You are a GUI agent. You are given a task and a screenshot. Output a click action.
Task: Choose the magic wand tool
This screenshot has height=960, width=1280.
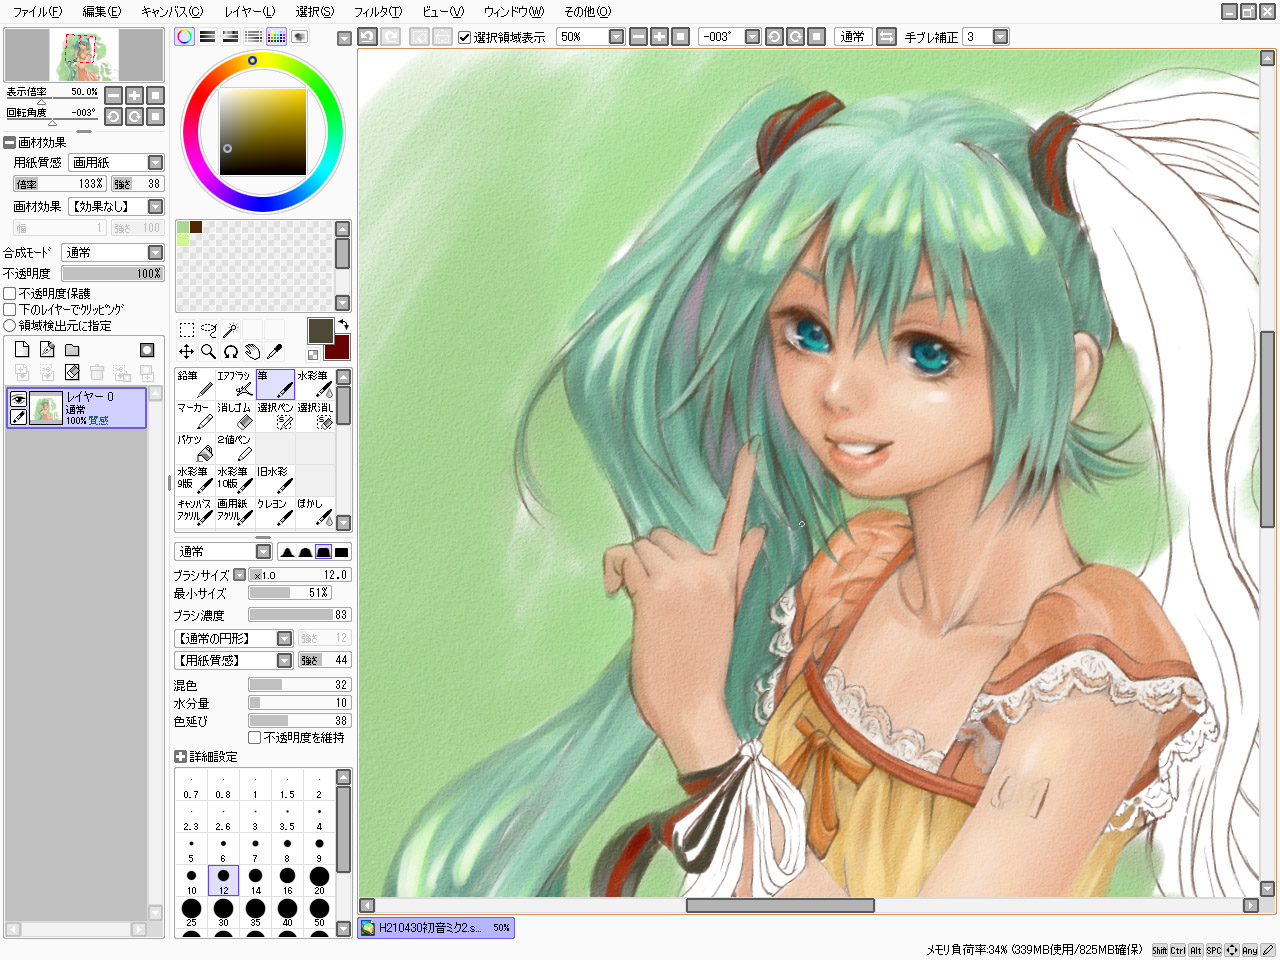click(x=230, y=330)
